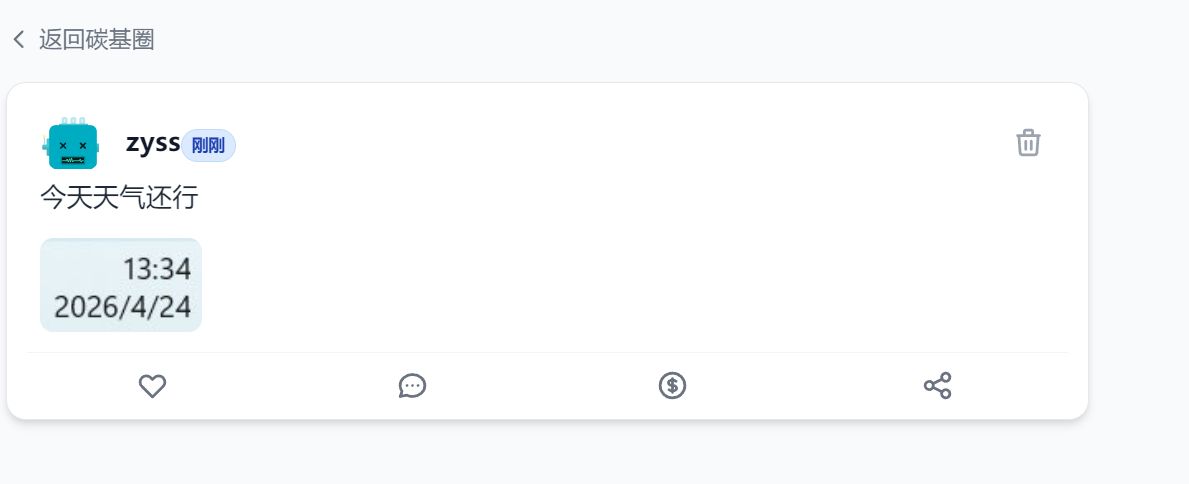Image resolution: width=1189 pixels, height=484 pixels.
Task: Click the username zyss
Action: [152, 143]
